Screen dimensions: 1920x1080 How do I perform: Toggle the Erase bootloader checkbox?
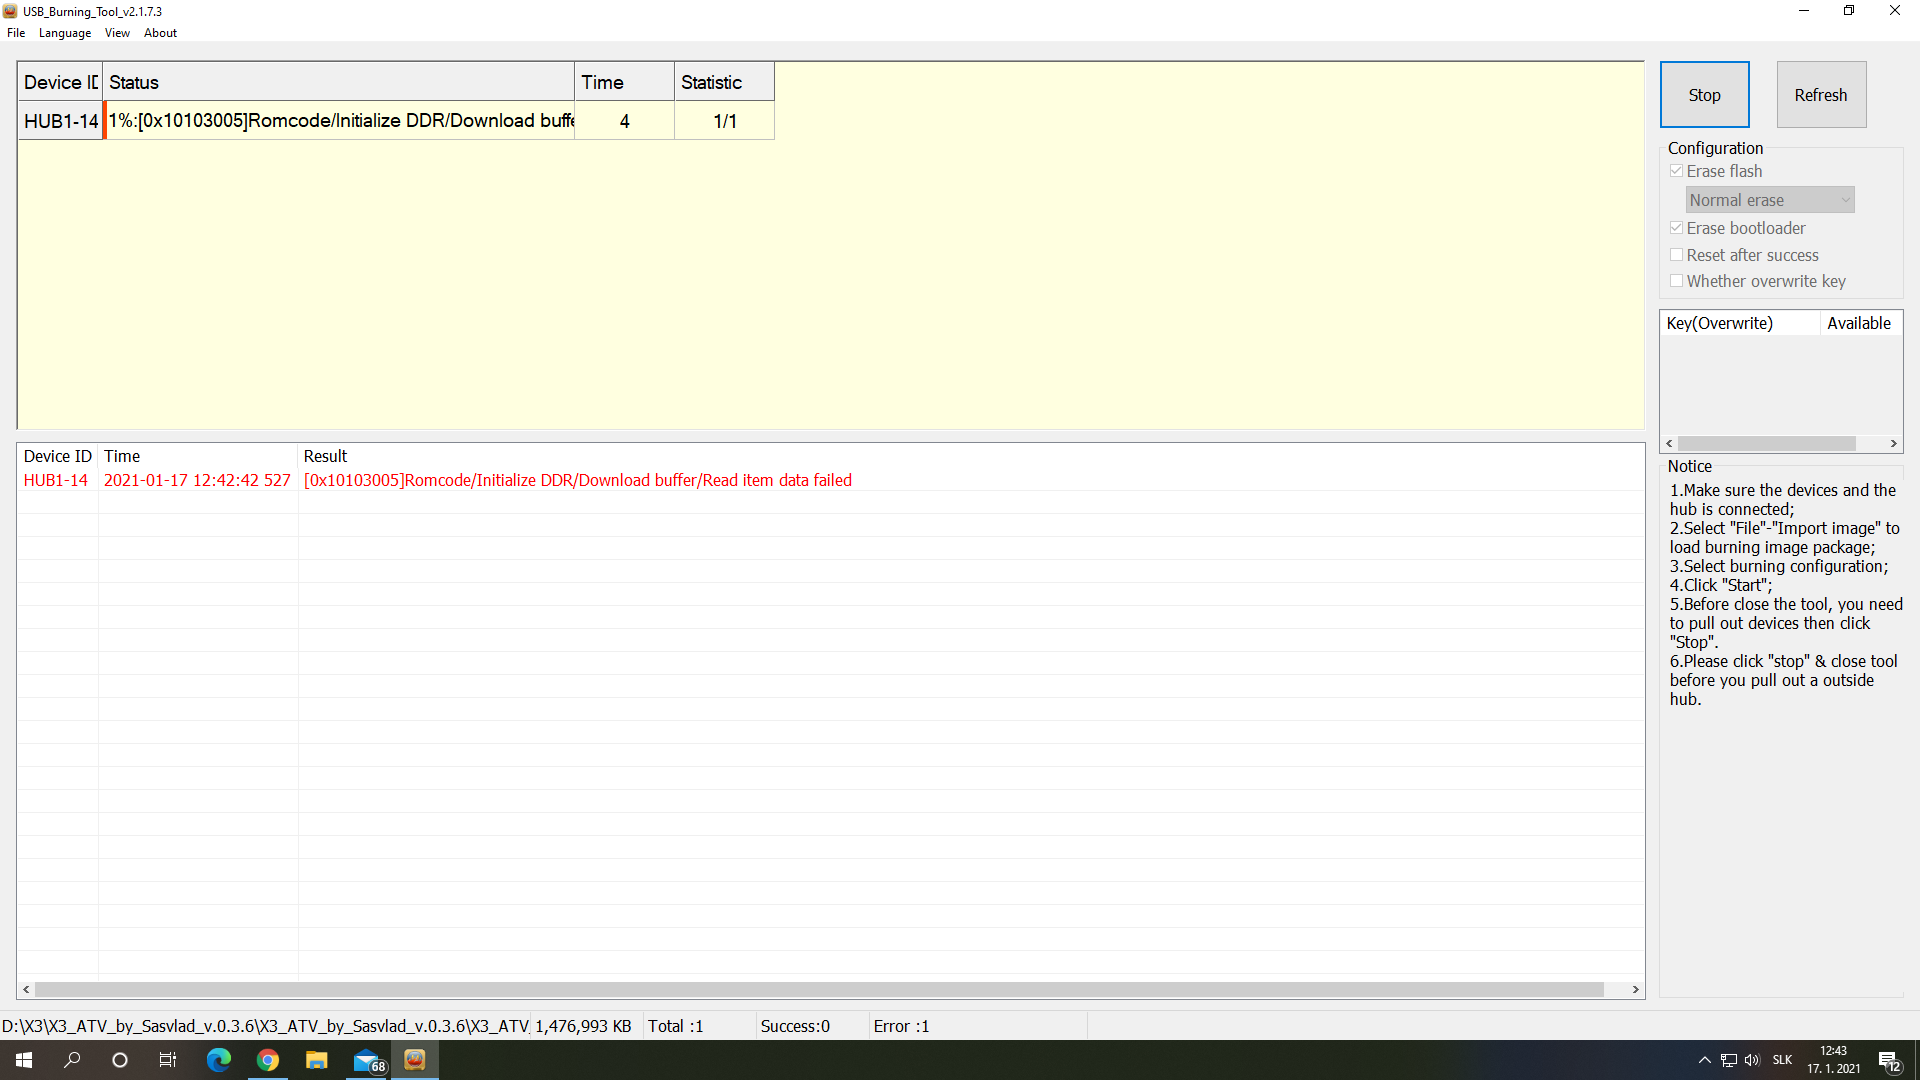click(x=1677, y=228)
